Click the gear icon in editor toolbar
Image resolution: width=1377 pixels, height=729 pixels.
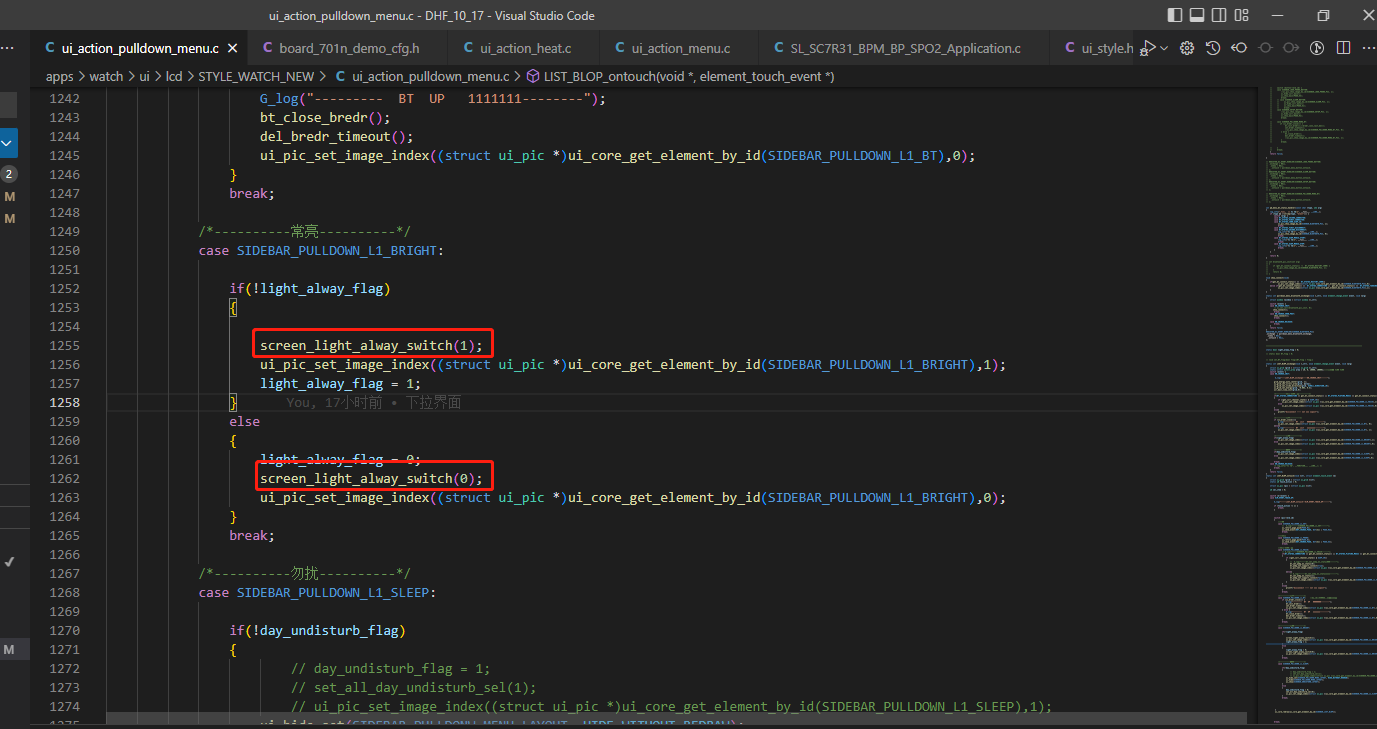[1187, 48]
